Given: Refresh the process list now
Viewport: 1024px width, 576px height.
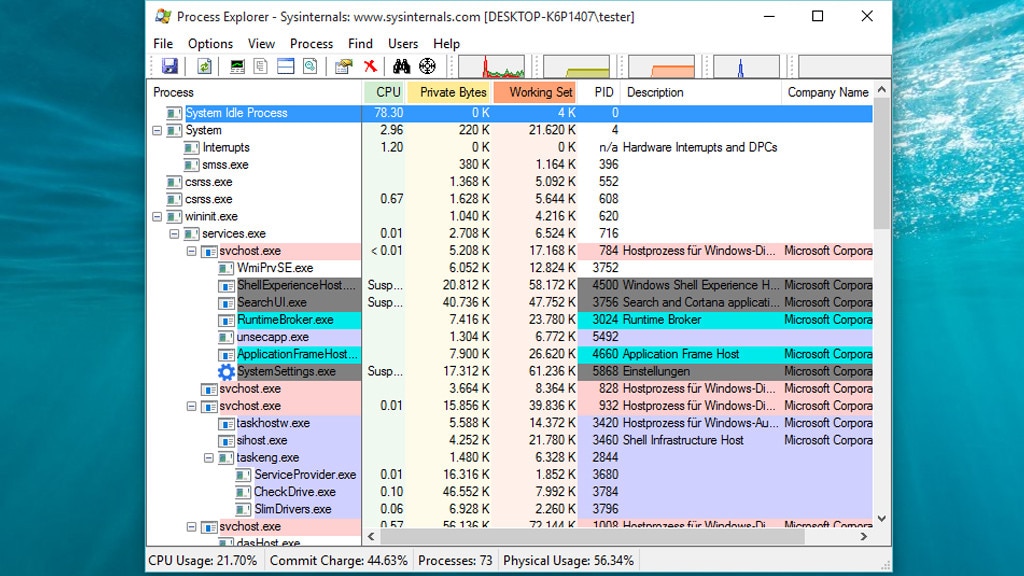Looking at the screenshot, I should [204, 65].
